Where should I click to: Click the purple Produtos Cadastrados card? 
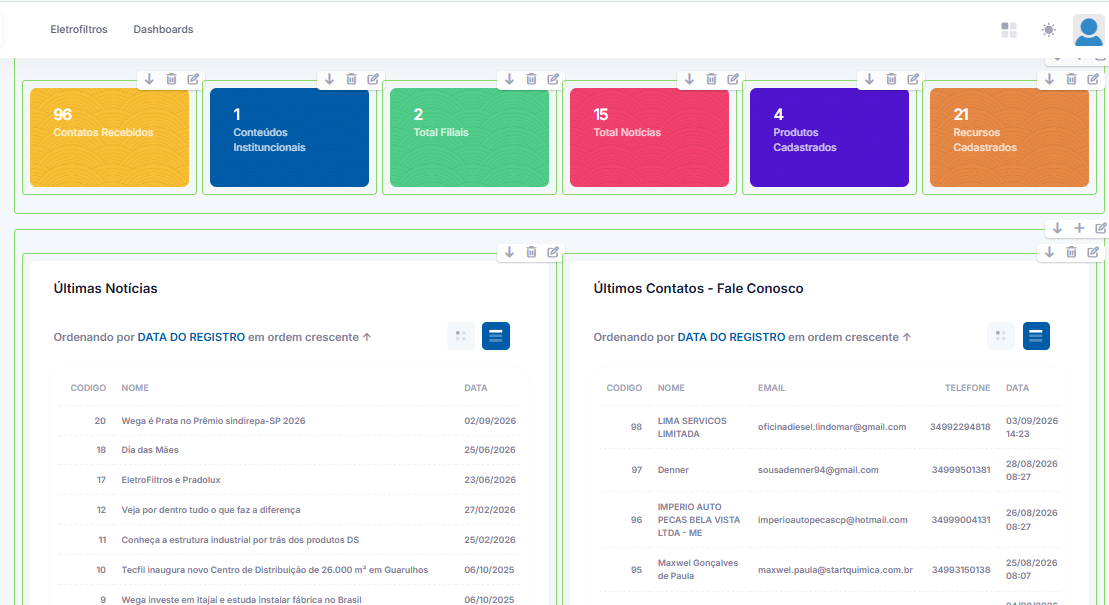830,138
